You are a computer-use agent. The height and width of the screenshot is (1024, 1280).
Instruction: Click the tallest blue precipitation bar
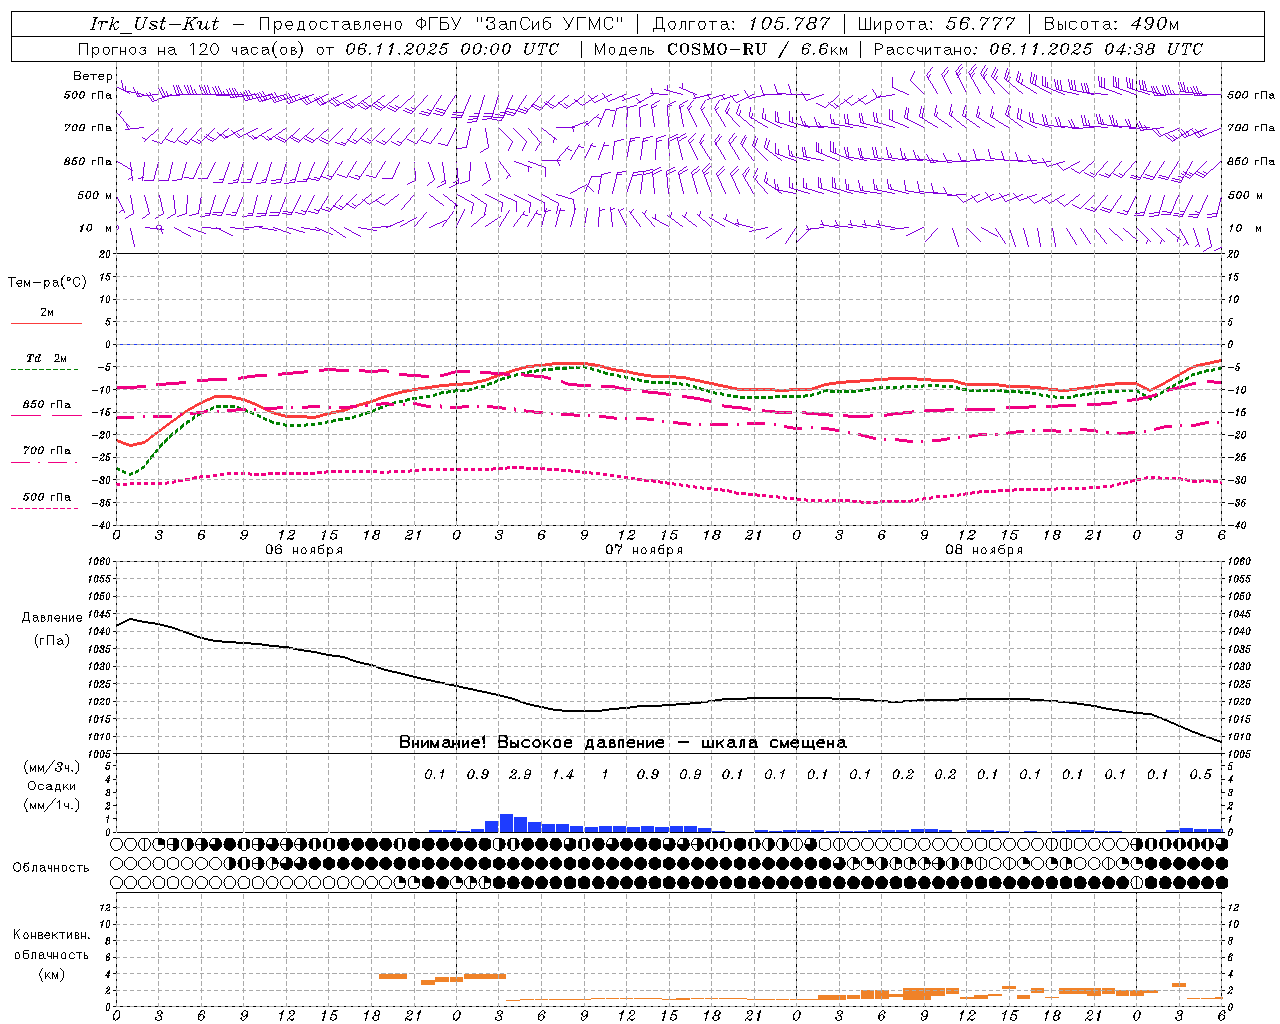point(506,823)
